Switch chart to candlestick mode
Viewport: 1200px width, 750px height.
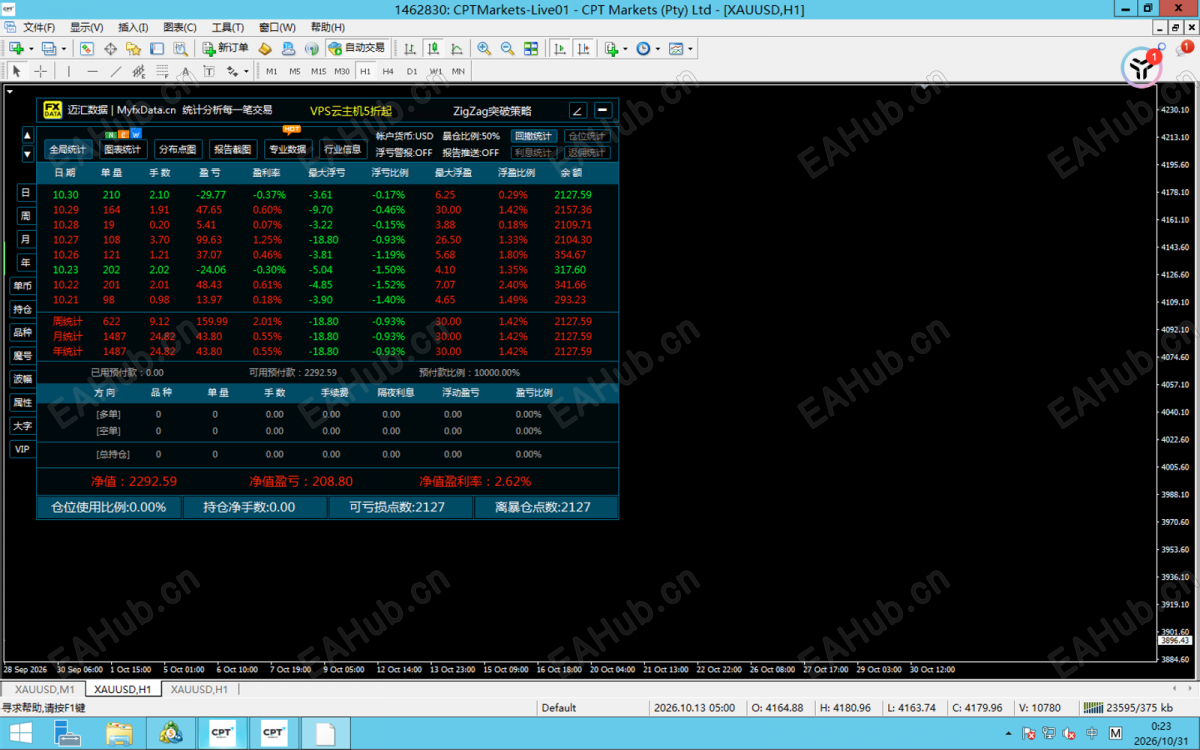433,48
